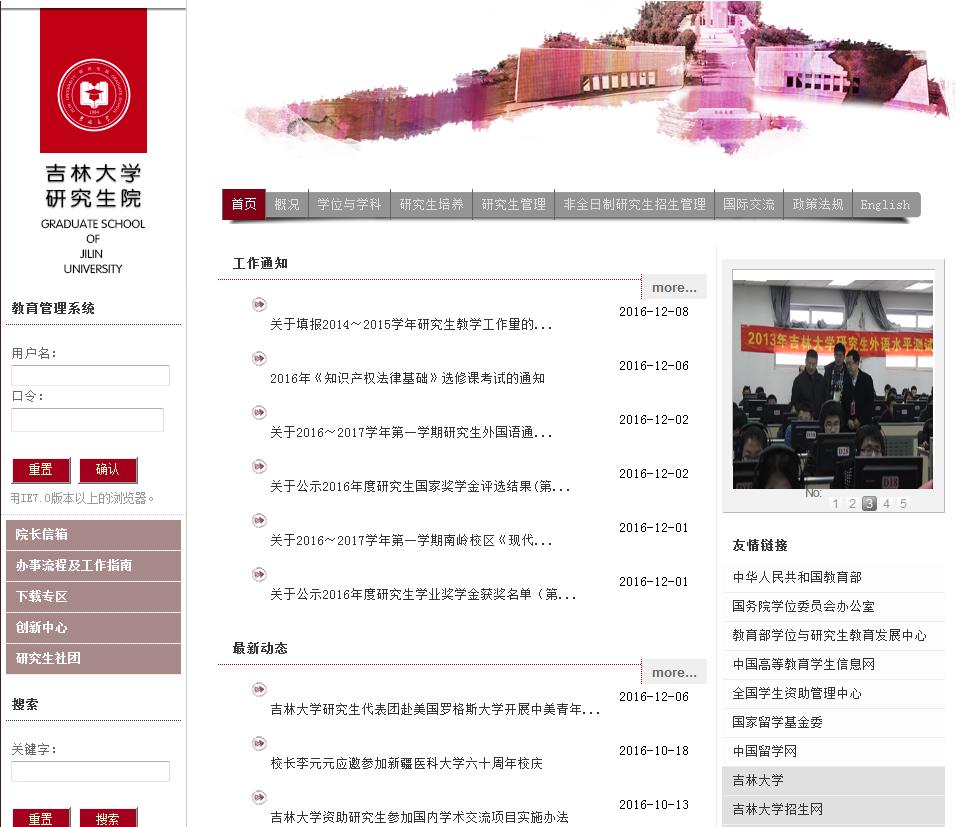This screenshot has height=827, width=964.
Task: Switch to the English site tab
Action: coord(885,204)
